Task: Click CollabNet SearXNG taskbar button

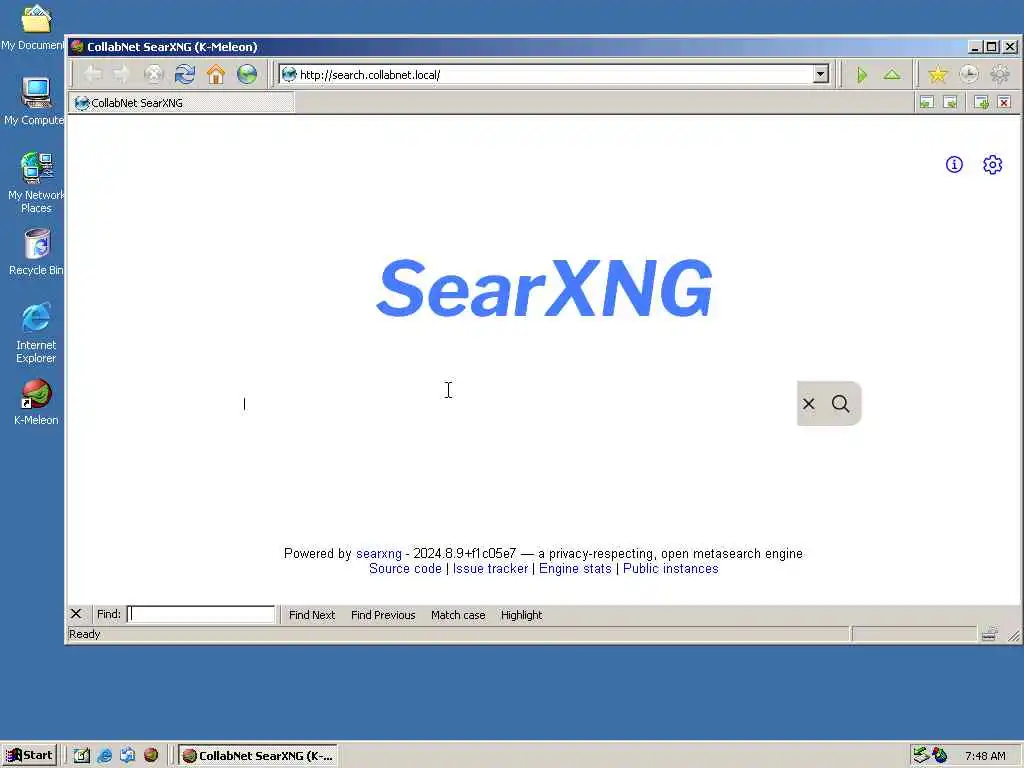Action: [257, 756]
